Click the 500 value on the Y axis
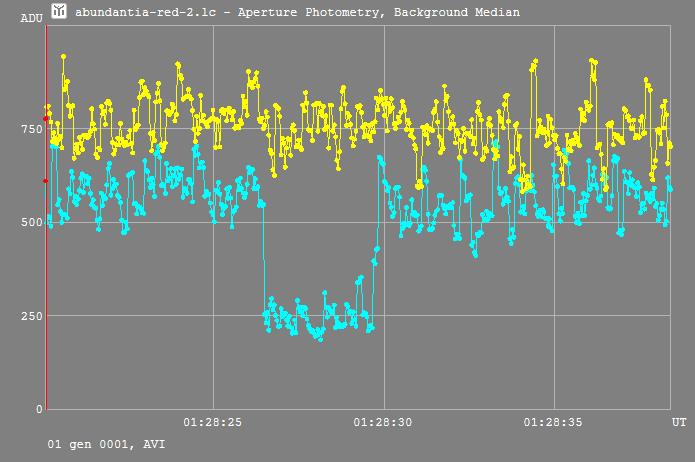 point(32,222)
